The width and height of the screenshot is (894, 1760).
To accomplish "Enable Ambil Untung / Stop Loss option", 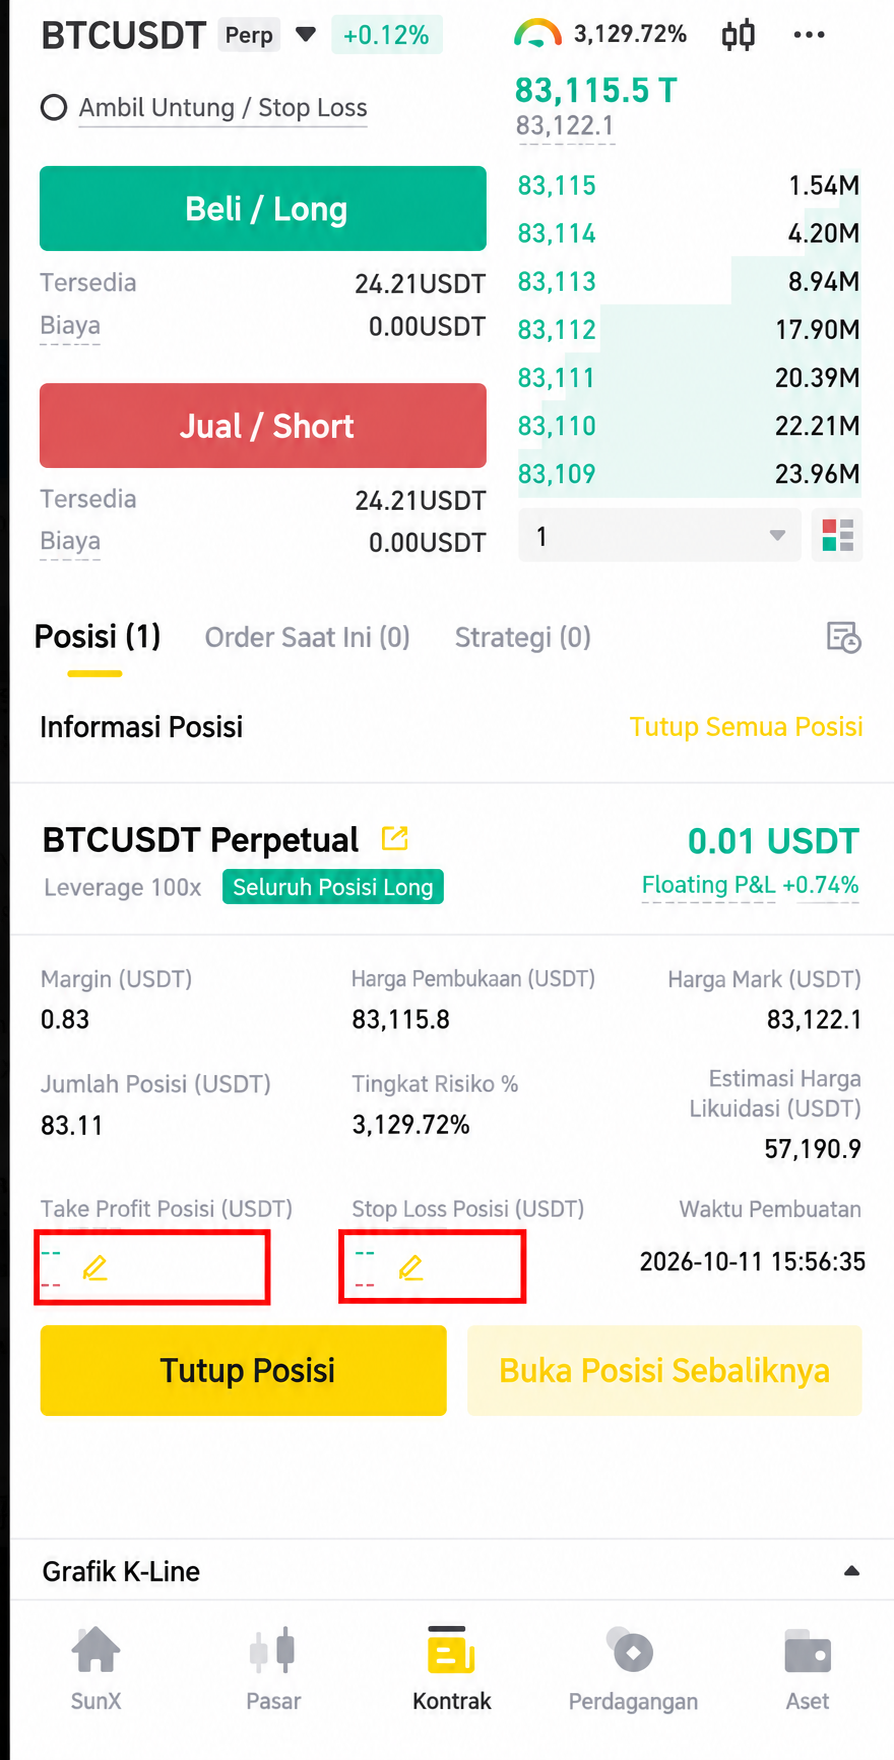I will click(x=54, y=108).
